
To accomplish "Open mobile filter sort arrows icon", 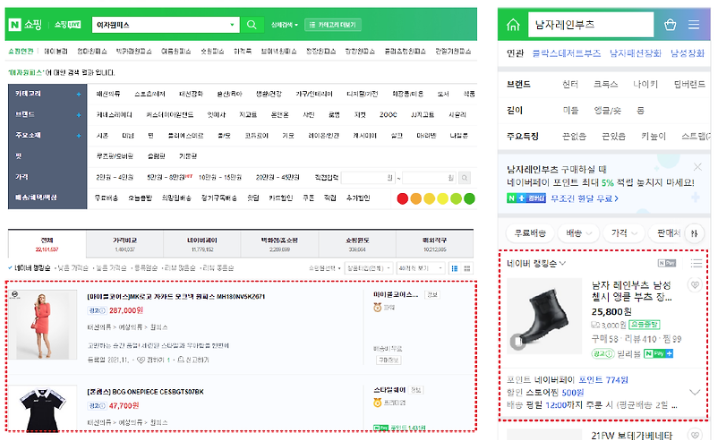I will click(x=694, y=234).
